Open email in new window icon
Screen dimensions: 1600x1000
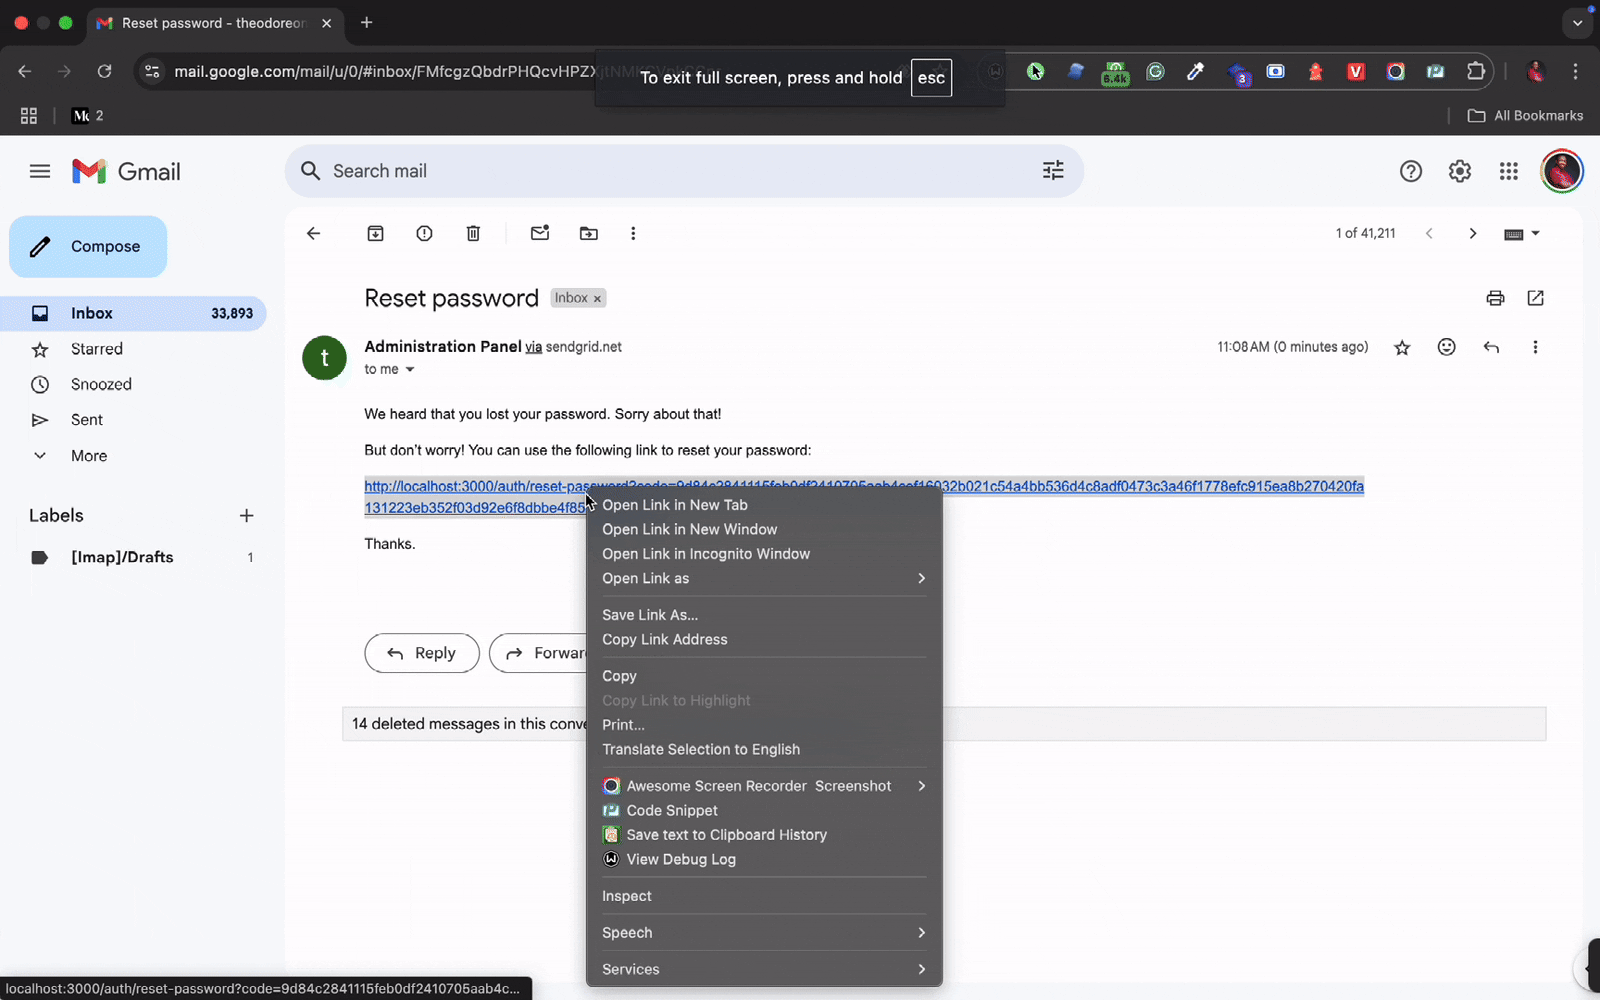click(1536, 298)
